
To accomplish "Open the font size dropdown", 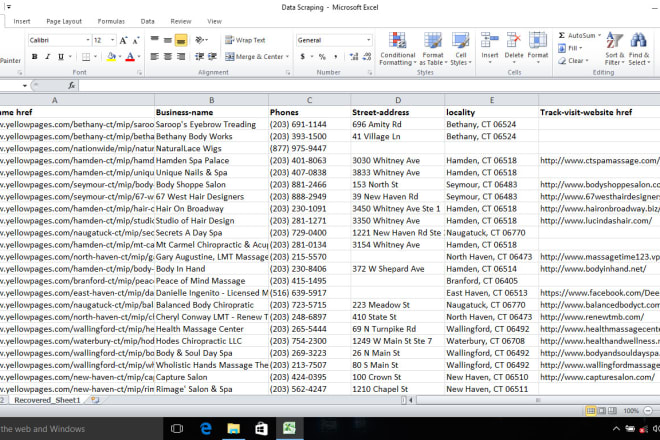I will point(112,40).
